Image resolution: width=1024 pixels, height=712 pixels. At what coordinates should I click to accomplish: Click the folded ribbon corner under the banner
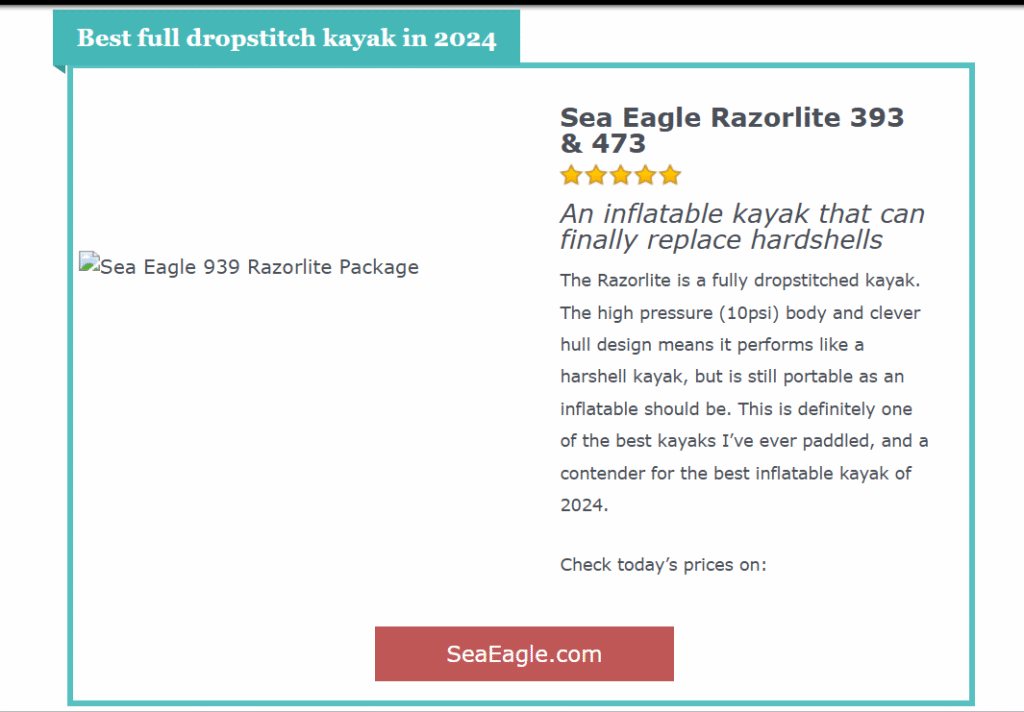click(59, 68)
